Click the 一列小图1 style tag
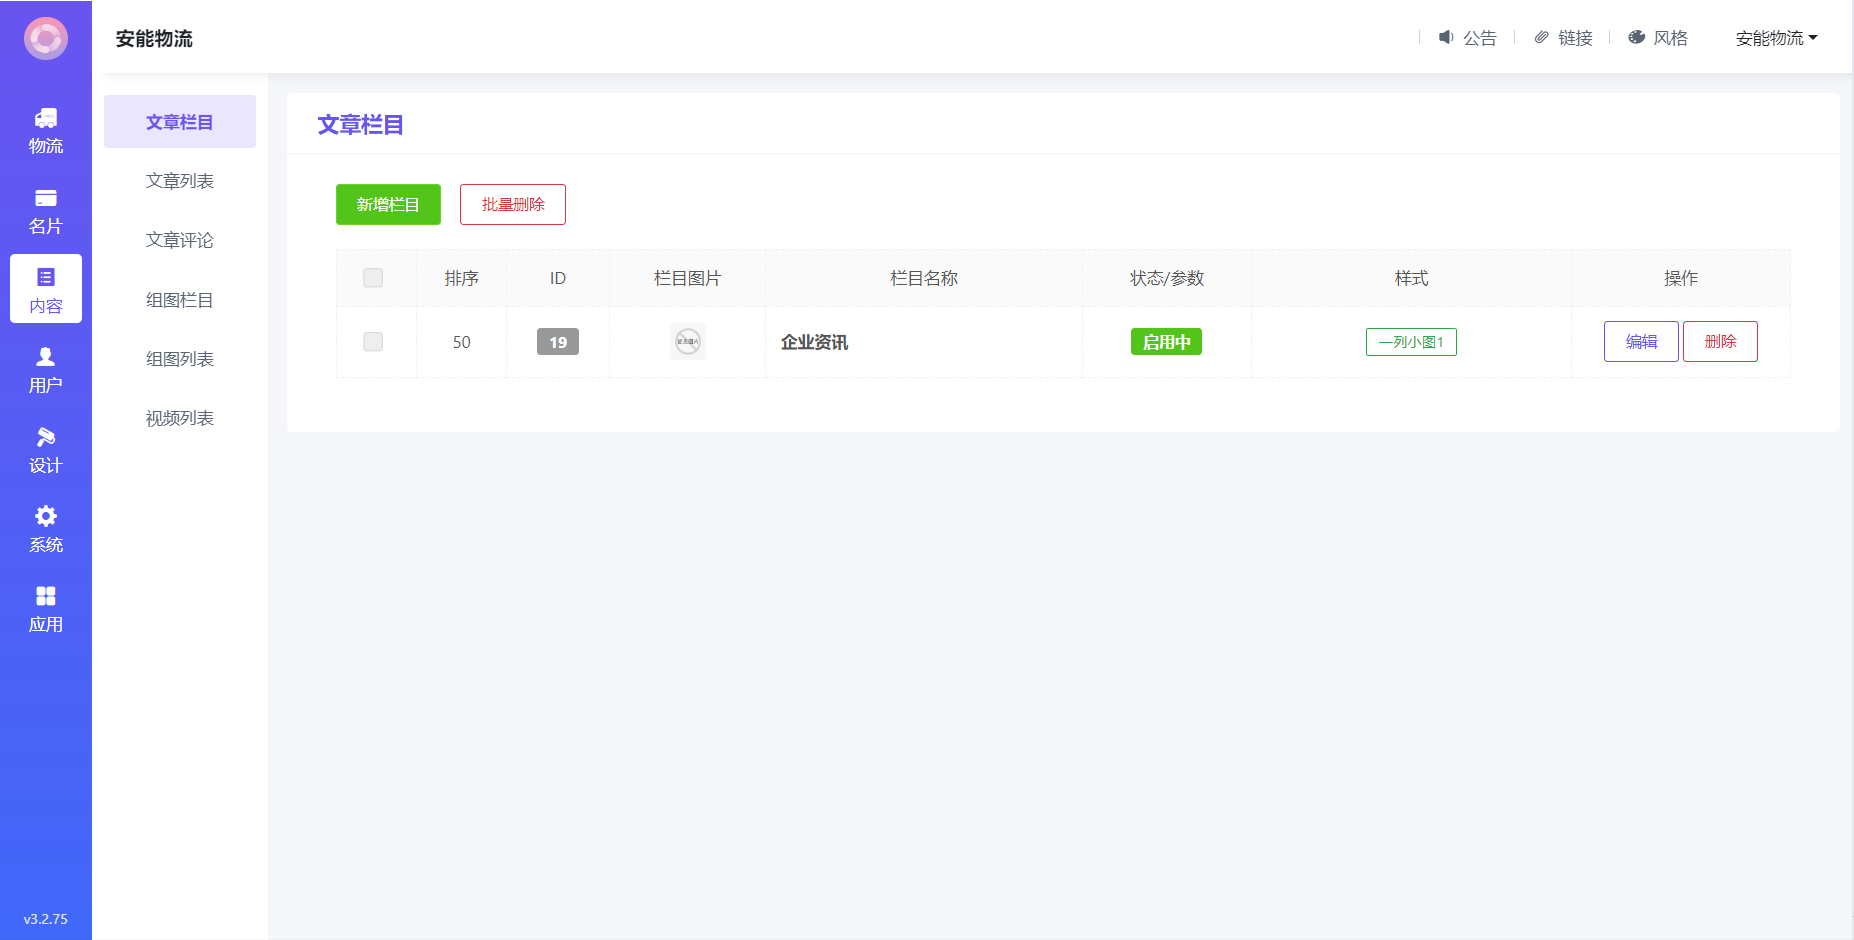Image resolution: width=1854 pixels, height=940 pixels. [x=1411, y=342]
